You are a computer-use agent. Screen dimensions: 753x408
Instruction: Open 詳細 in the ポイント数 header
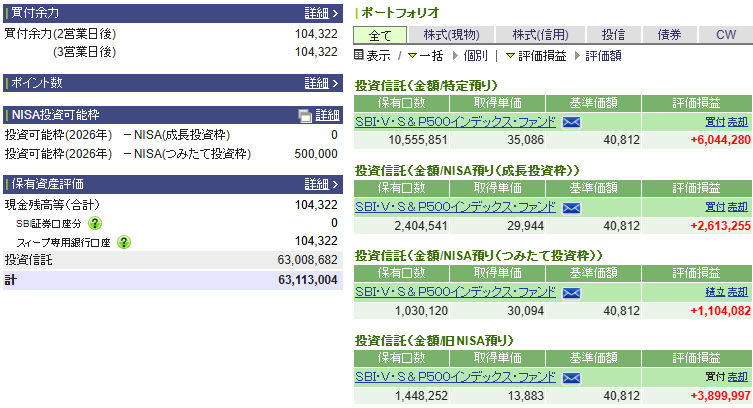[x=321, y=83]
